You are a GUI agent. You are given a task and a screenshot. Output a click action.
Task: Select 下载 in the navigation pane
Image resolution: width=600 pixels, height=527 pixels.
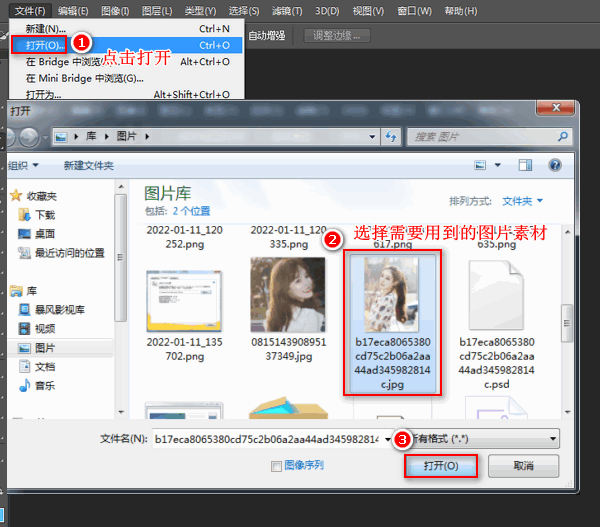click(45, 215)
